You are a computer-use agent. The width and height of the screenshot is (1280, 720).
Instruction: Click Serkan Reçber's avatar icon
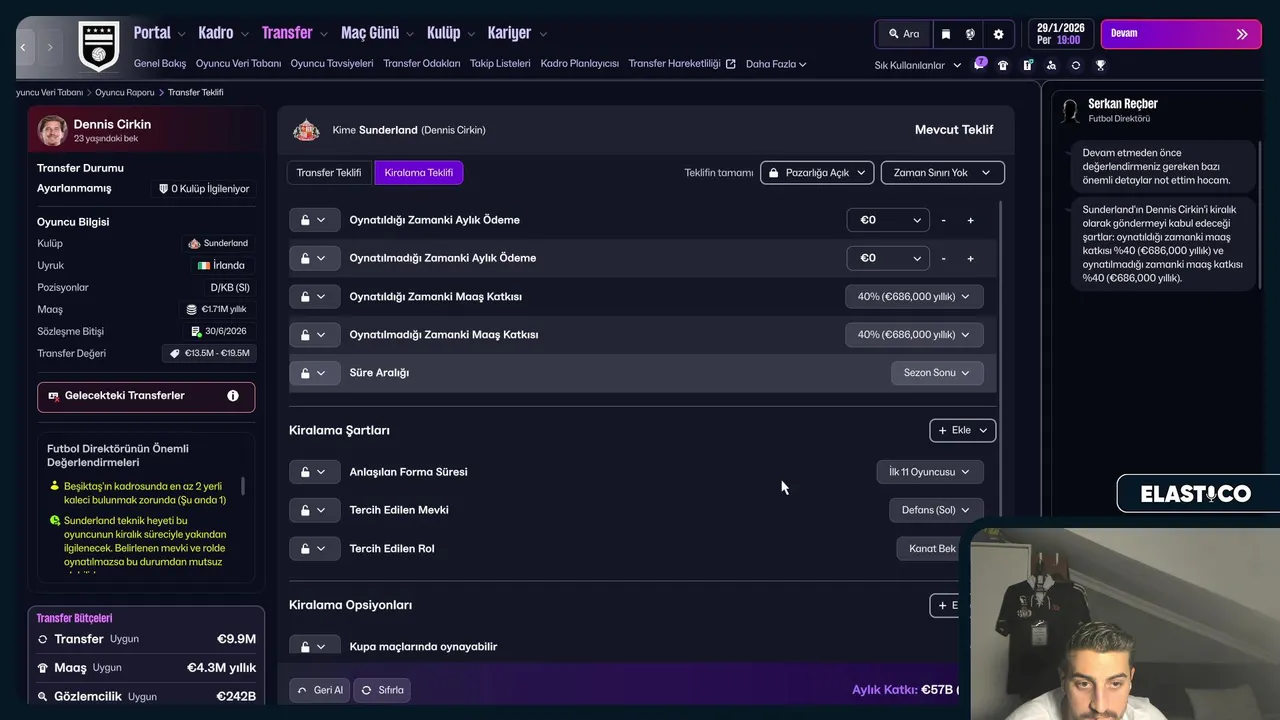(1070, 110)
